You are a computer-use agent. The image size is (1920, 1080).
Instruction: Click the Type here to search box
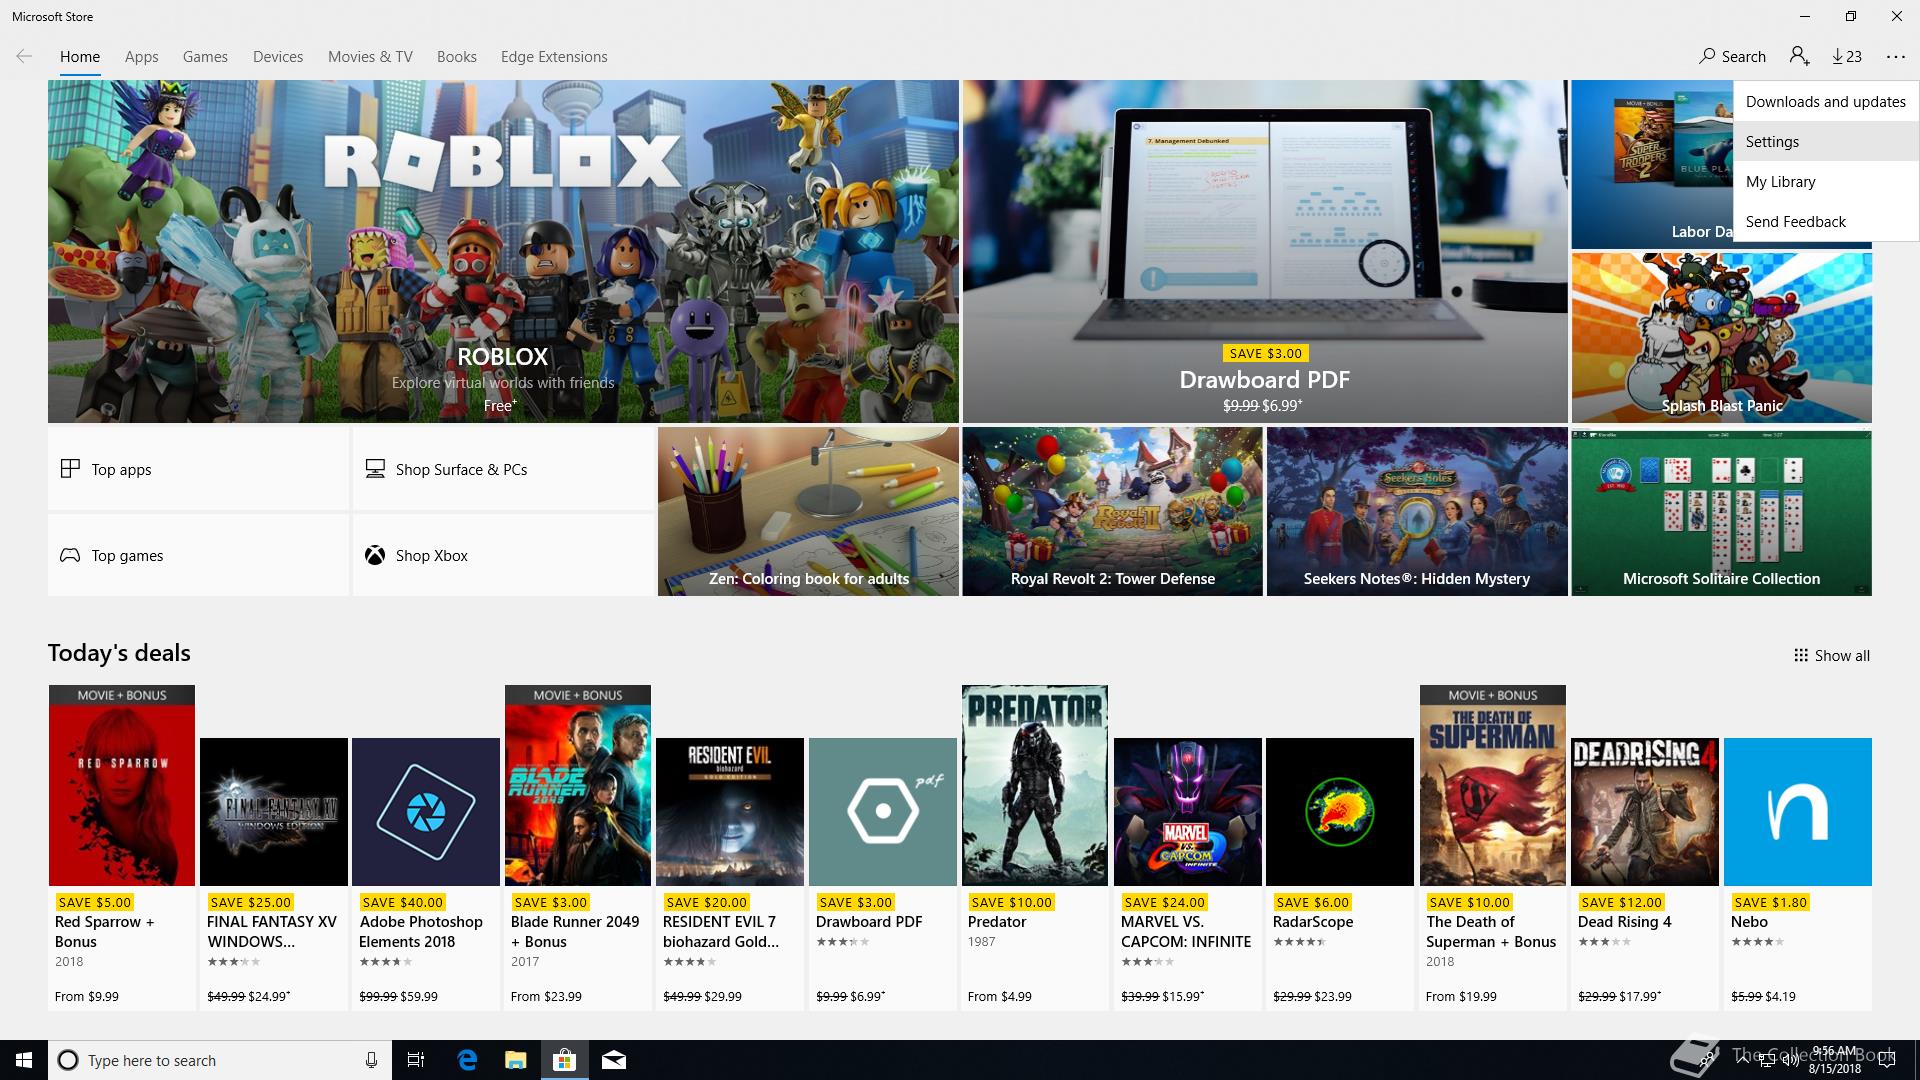click(218, 1060)
